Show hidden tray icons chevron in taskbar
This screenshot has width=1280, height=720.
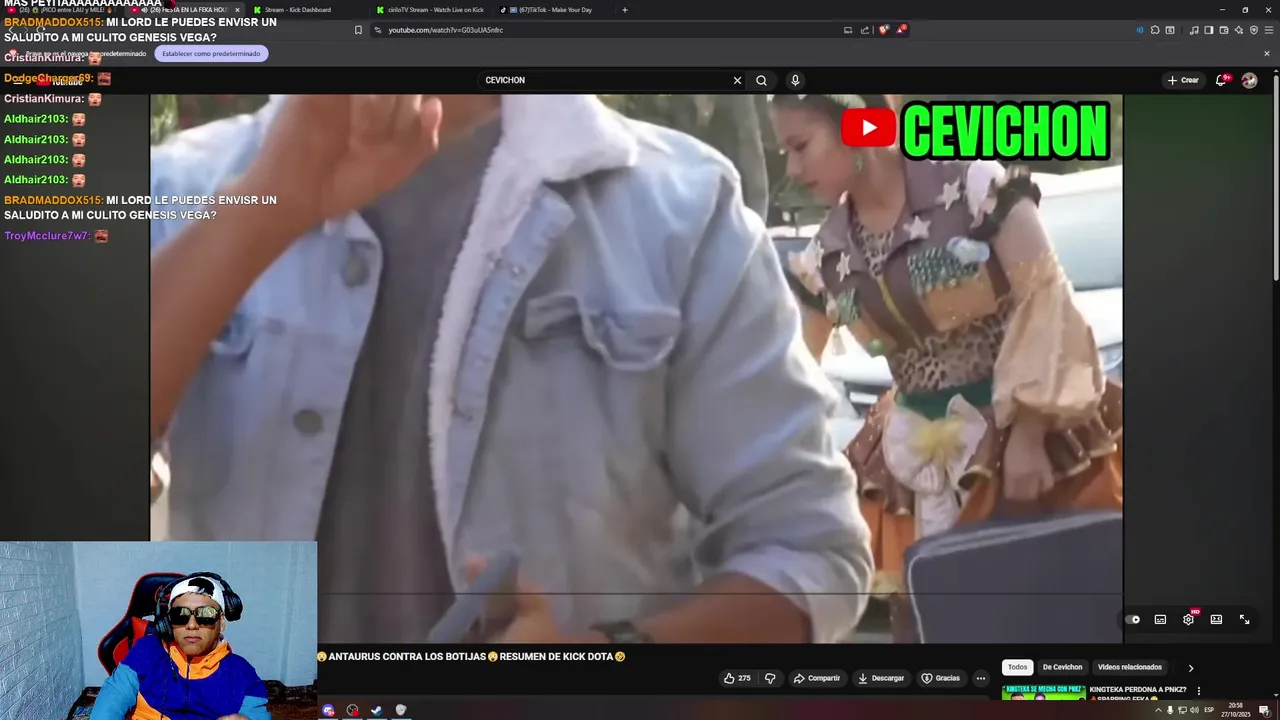pos(1159,710)
